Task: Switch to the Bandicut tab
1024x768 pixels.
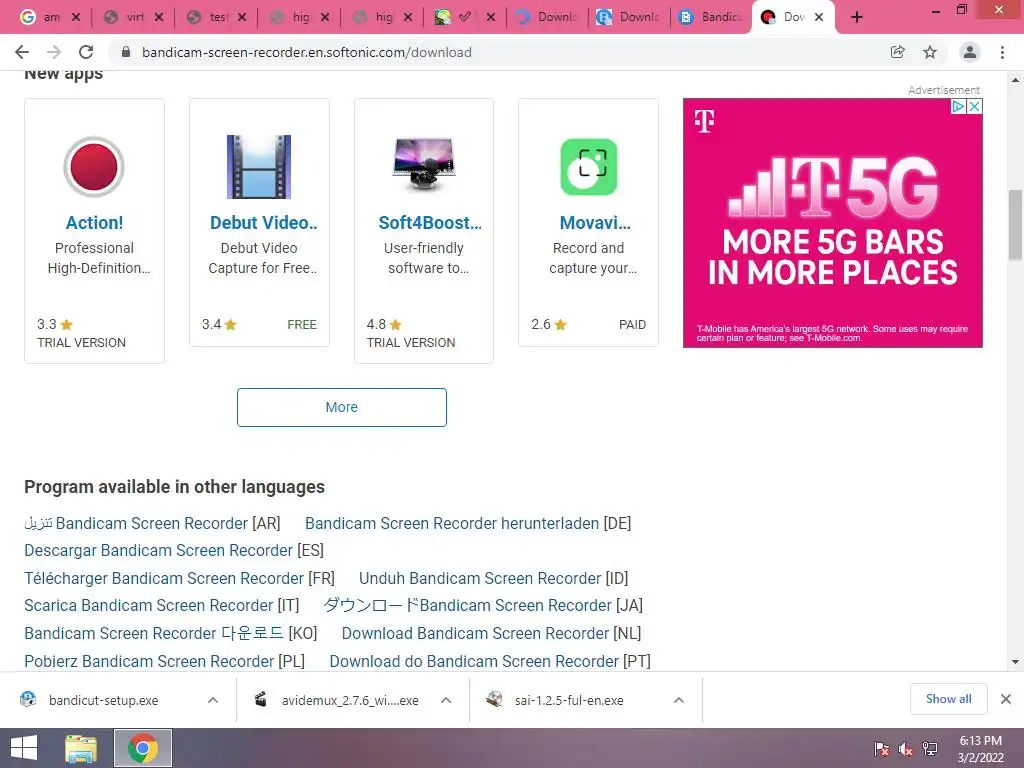Action: [x=710, y=17]
